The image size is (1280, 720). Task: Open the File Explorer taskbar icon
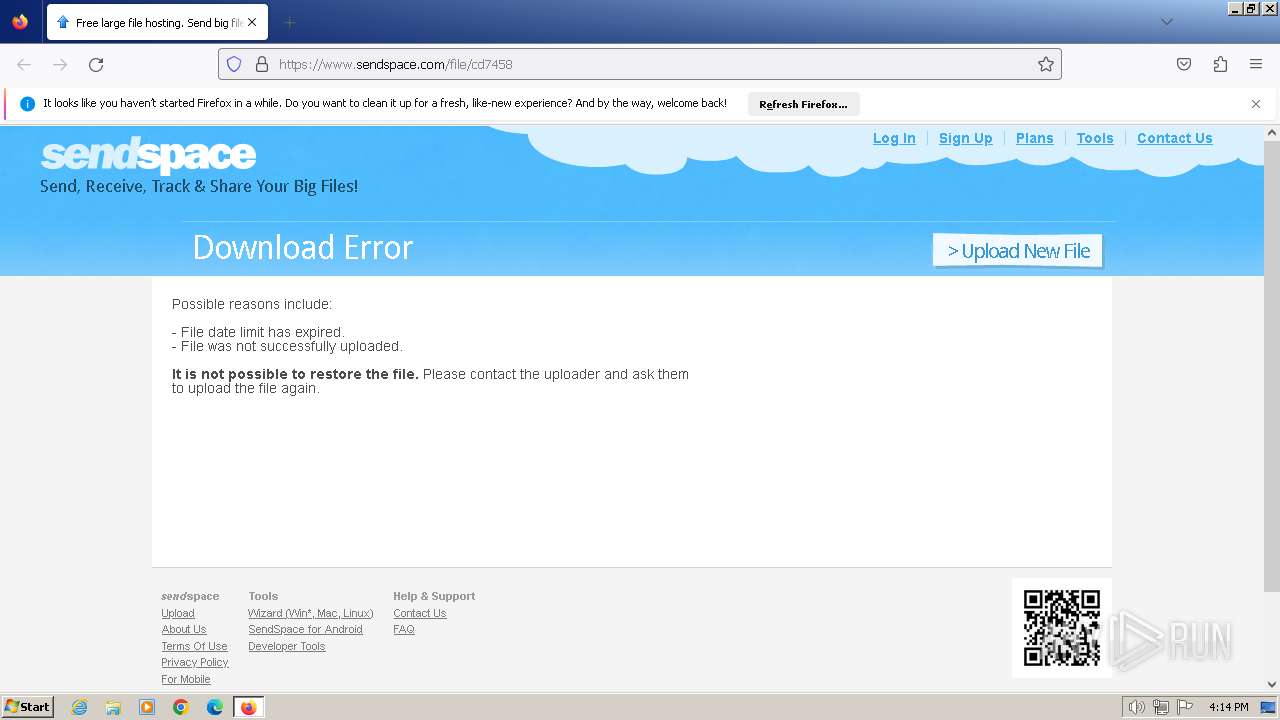(x=113, y=707)
